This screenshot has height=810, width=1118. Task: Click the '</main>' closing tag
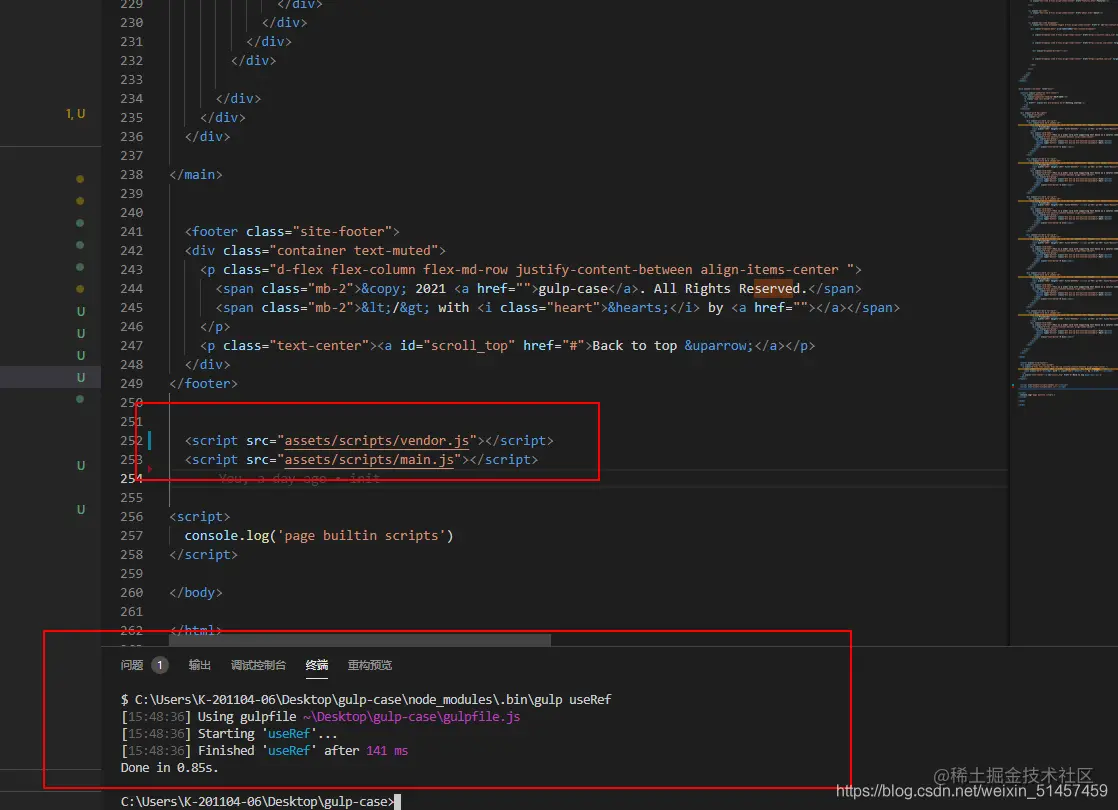196,175
